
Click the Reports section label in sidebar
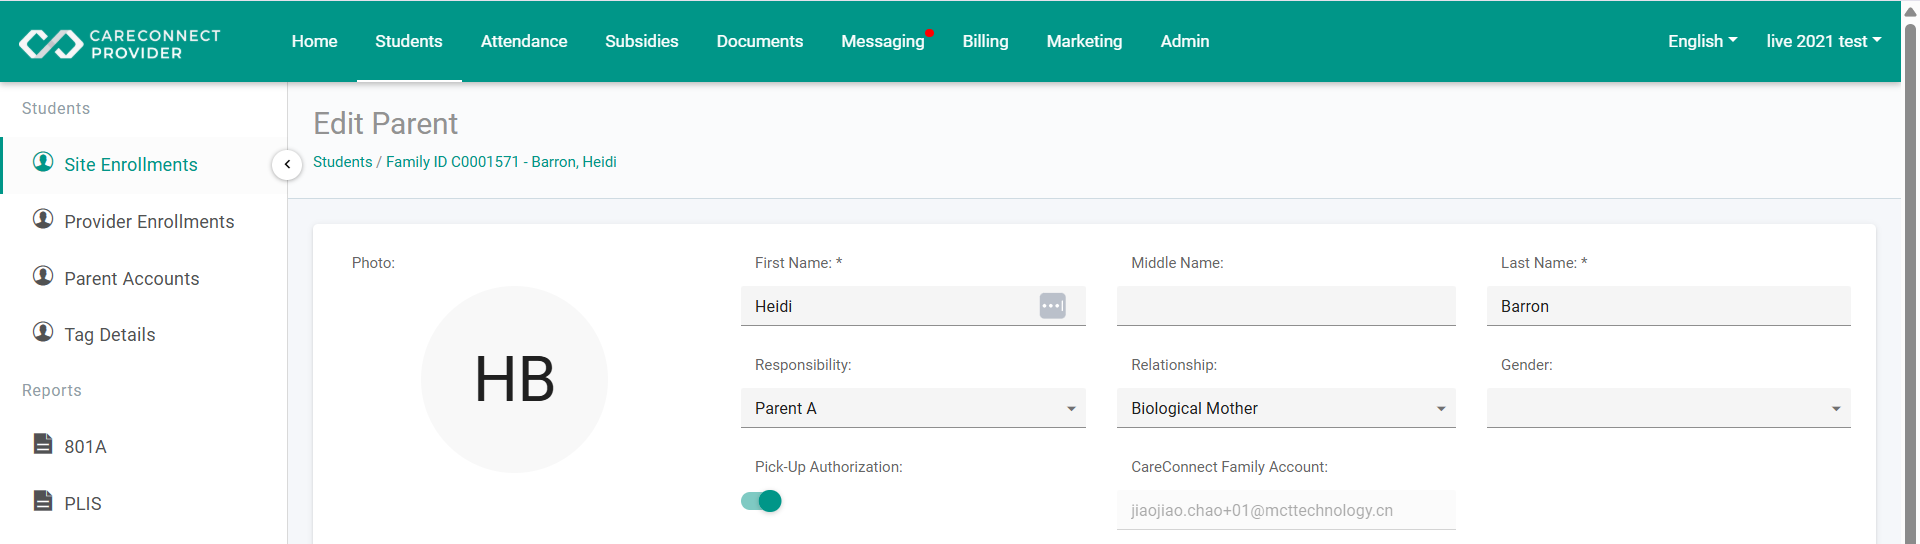click(52, 391)
